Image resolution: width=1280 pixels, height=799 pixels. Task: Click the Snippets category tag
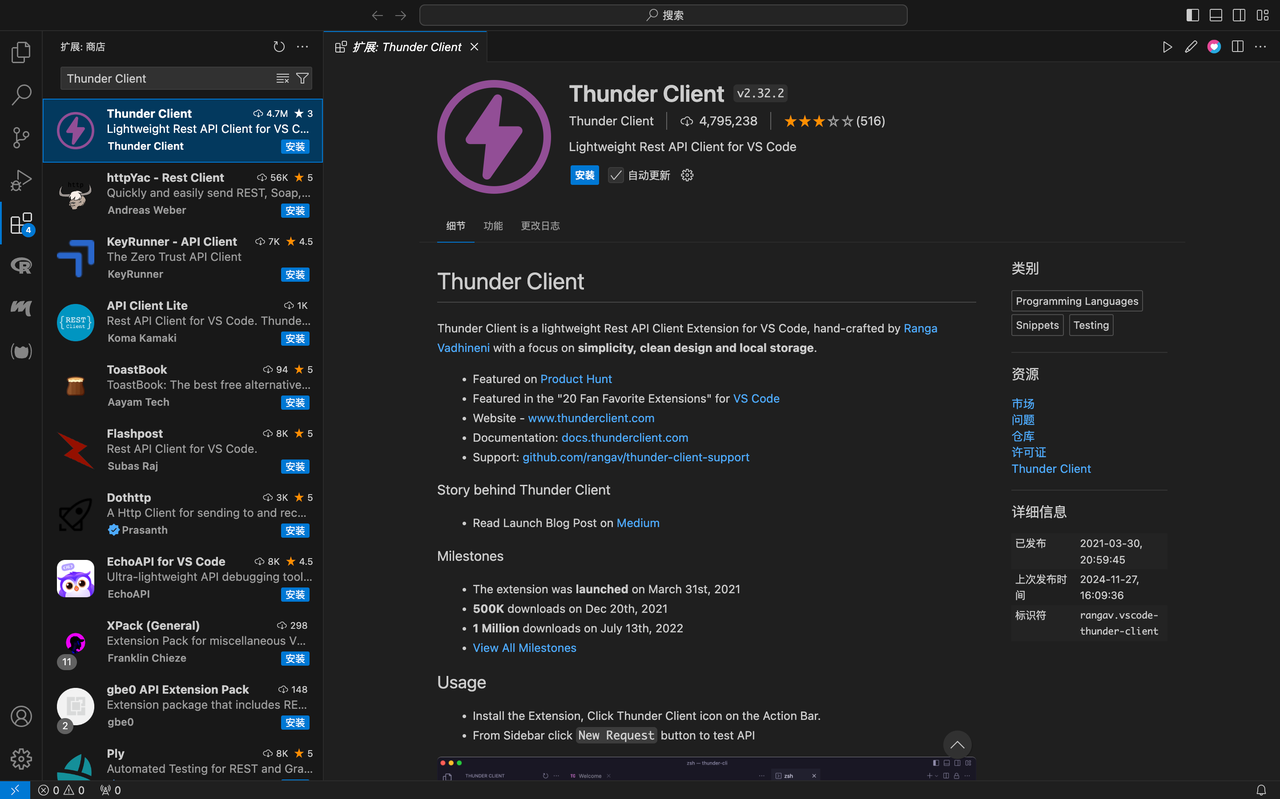coord(1037,325)
